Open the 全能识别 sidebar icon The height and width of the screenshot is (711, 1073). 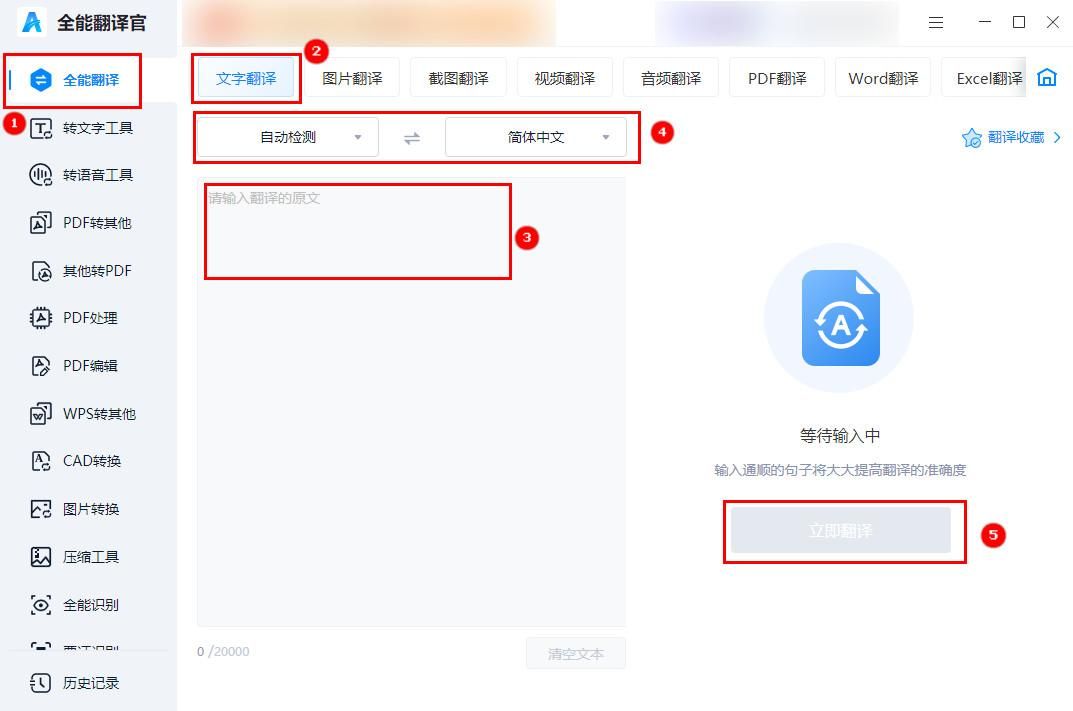coord(40,605)
